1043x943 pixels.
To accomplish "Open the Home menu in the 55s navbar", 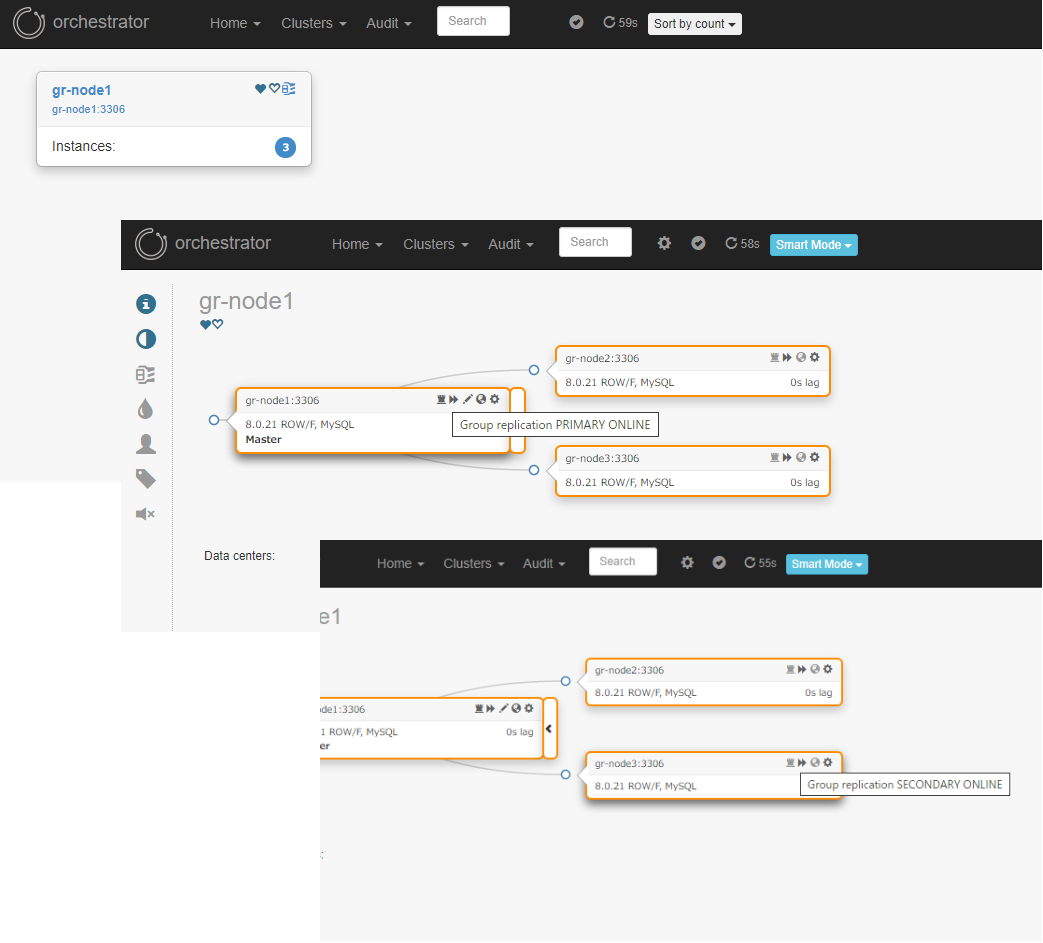I will click(400, 563).
